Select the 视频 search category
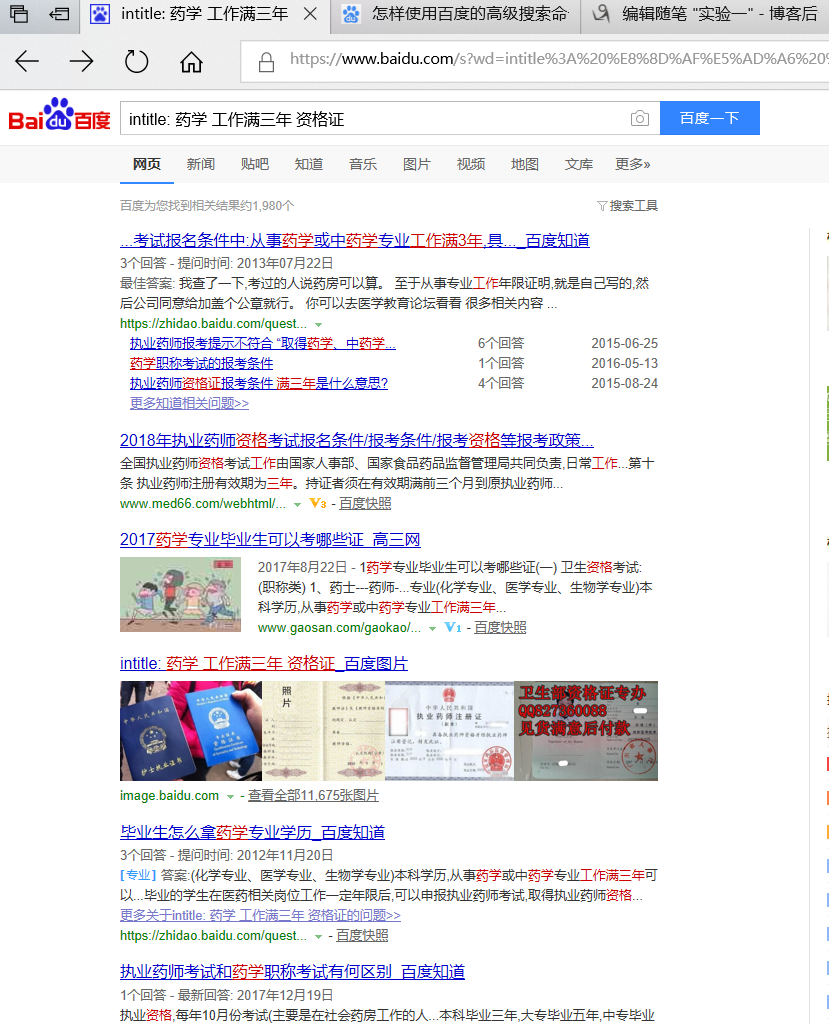Viewport: 829px width, 1024px height. click(x=470, y=164)
